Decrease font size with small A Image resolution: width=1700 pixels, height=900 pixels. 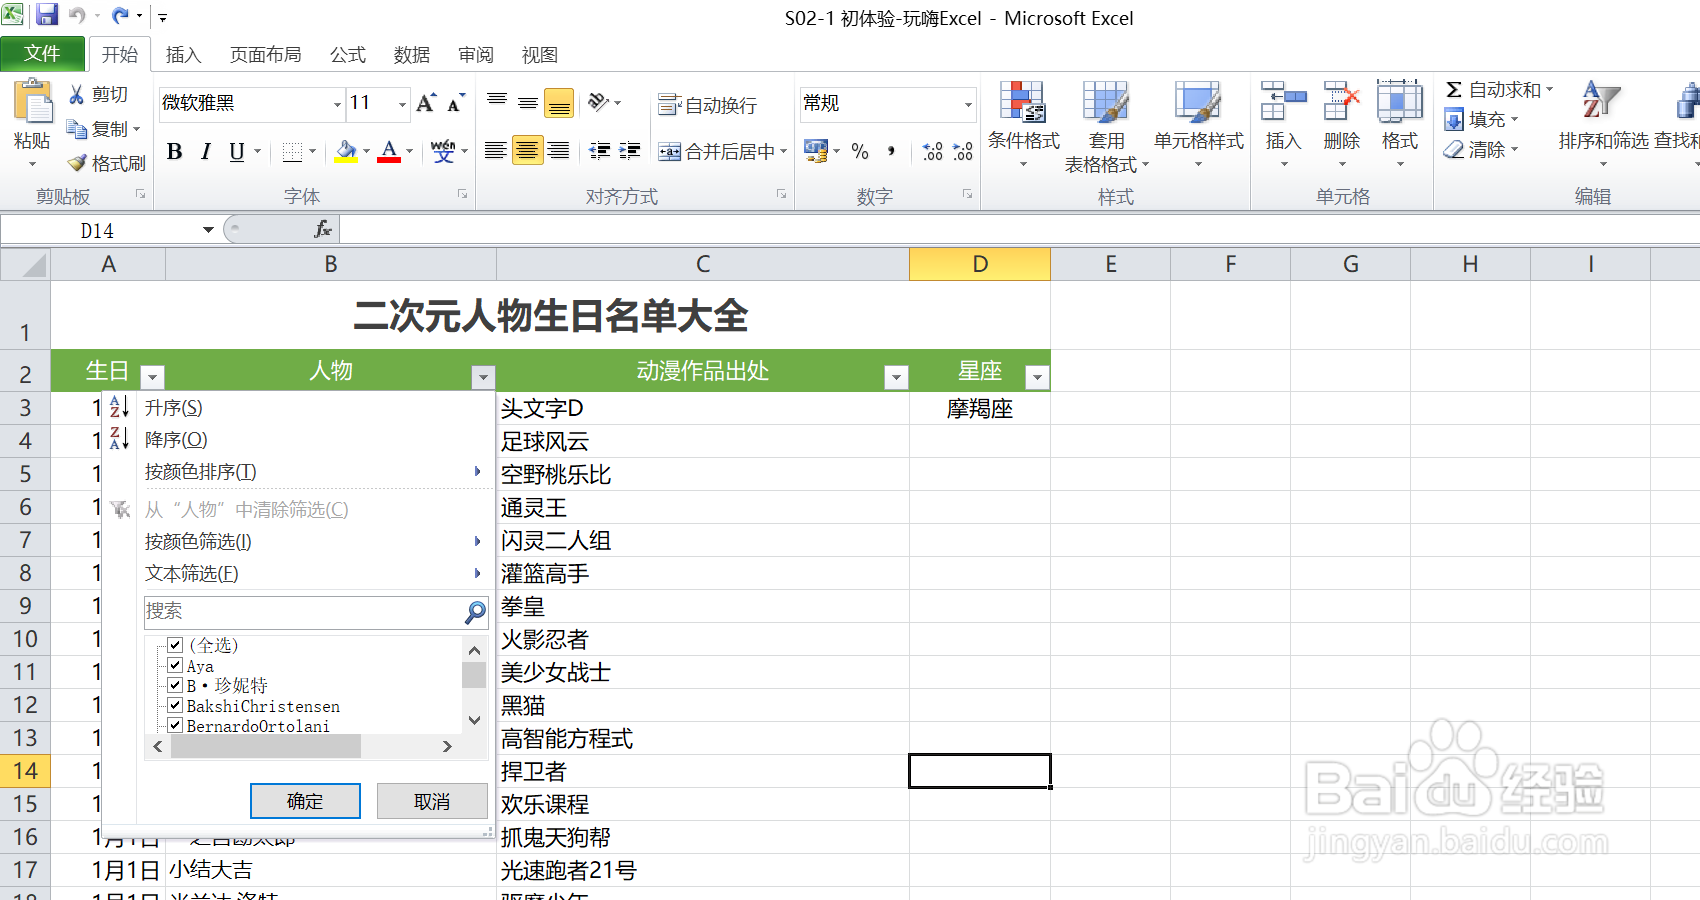[456, 102]
